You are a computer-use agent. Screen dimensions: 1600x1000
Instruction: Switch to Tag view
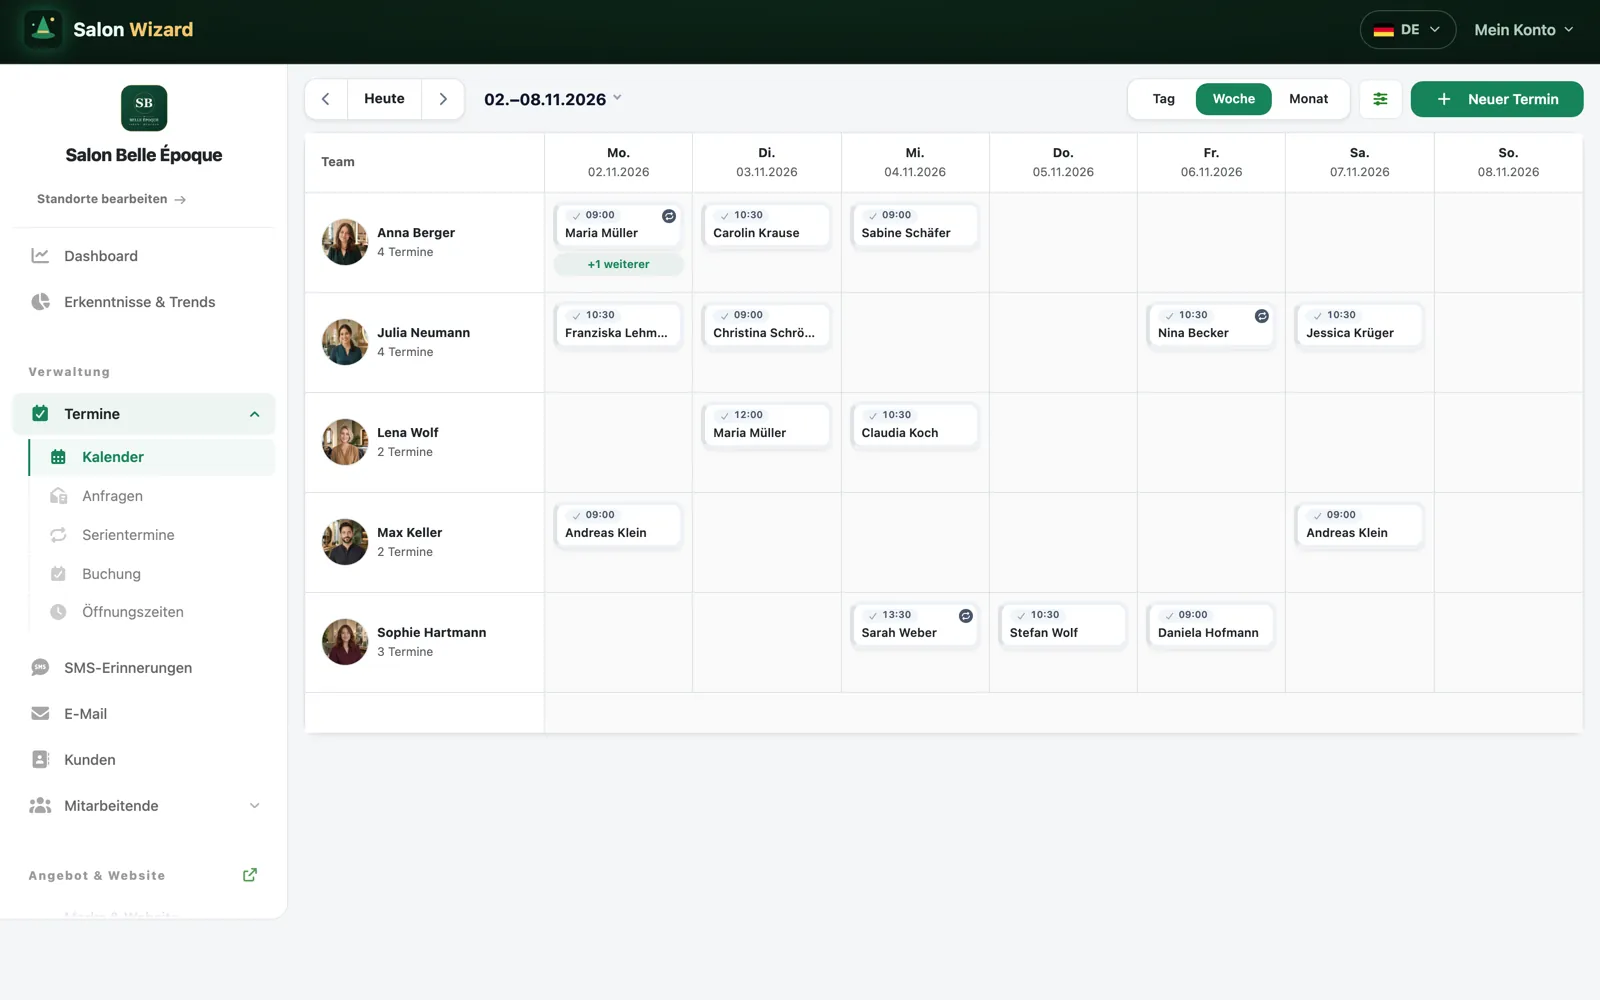pos(1164,99)
